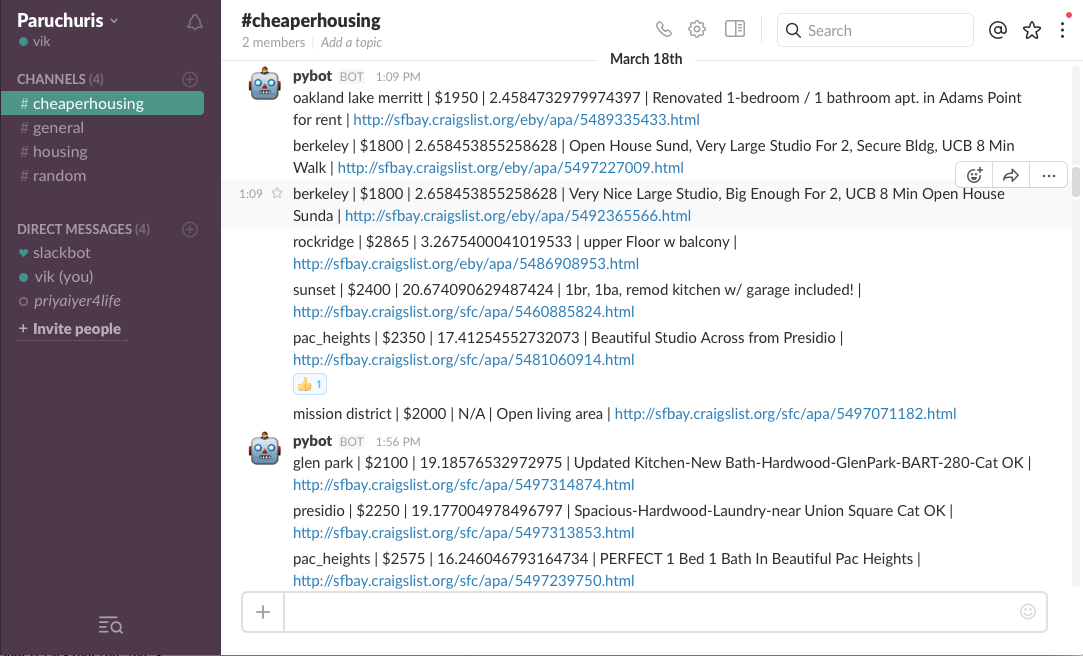The width and height of the screenshot is (1083, 656).
Task: Toggle the channel details pane
Action: click(734, 28)
